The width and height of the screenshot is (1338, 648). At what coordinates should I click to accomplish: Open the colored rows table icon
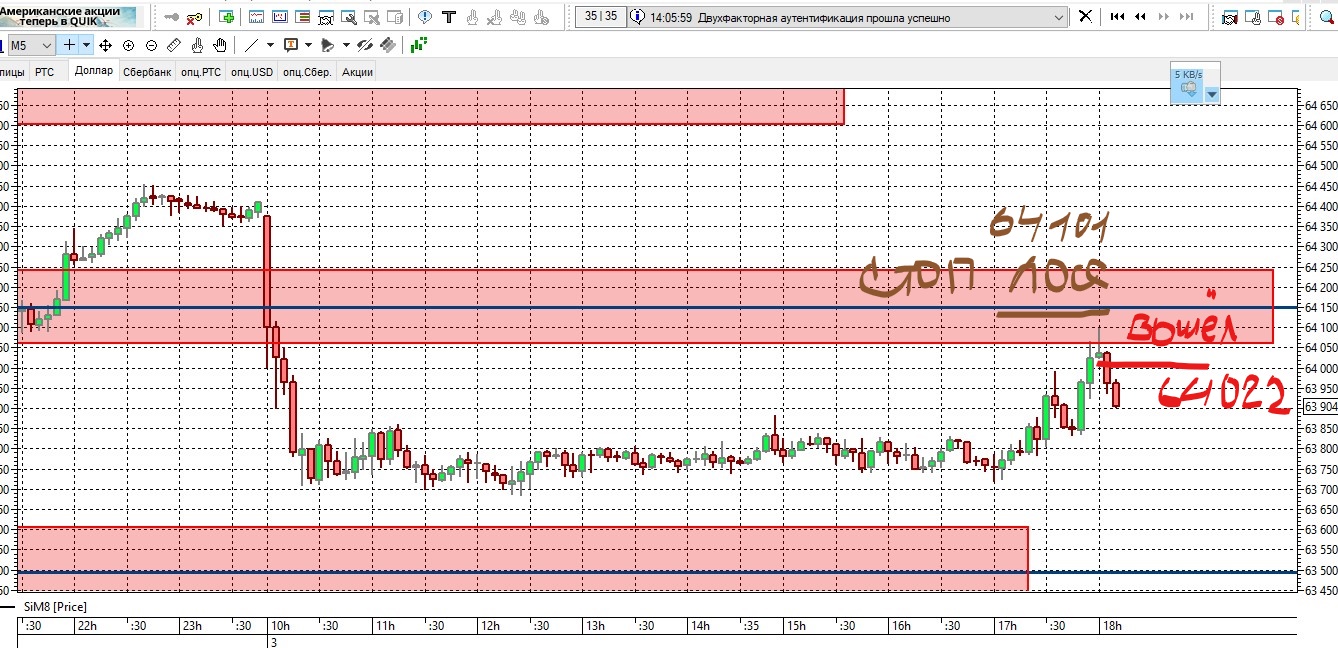(302, 17)
